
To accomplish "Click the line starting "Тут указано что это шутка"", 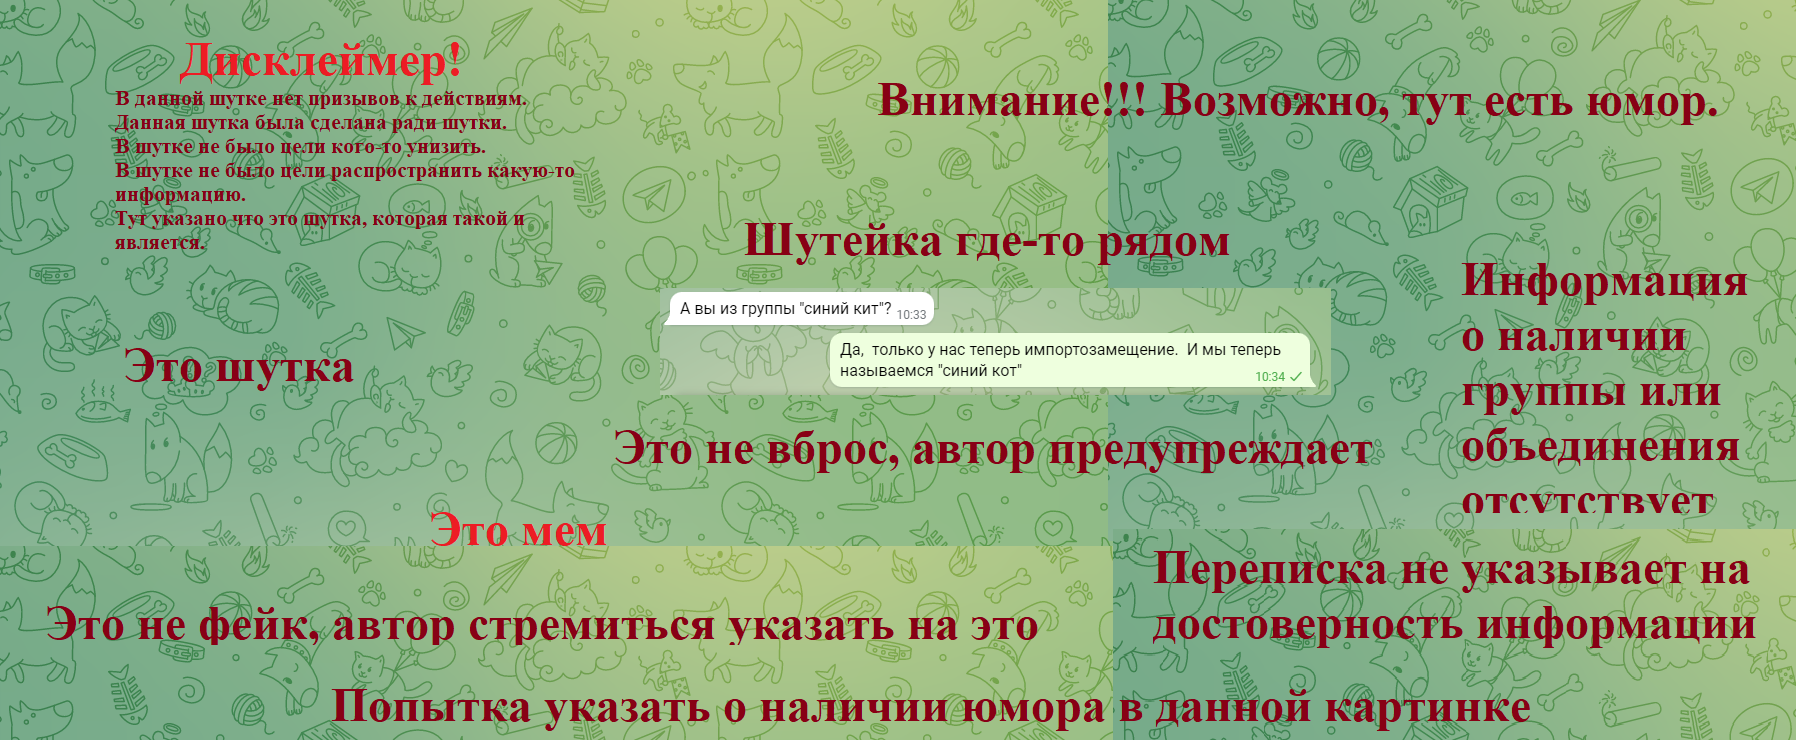I will (320, 231).
